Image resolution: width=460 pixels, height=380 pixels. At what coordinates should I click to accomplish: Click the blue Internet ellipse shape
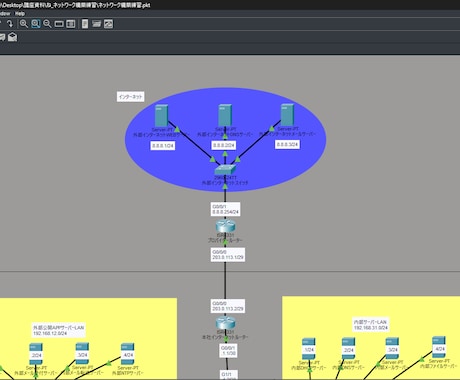tap(226, 140)
